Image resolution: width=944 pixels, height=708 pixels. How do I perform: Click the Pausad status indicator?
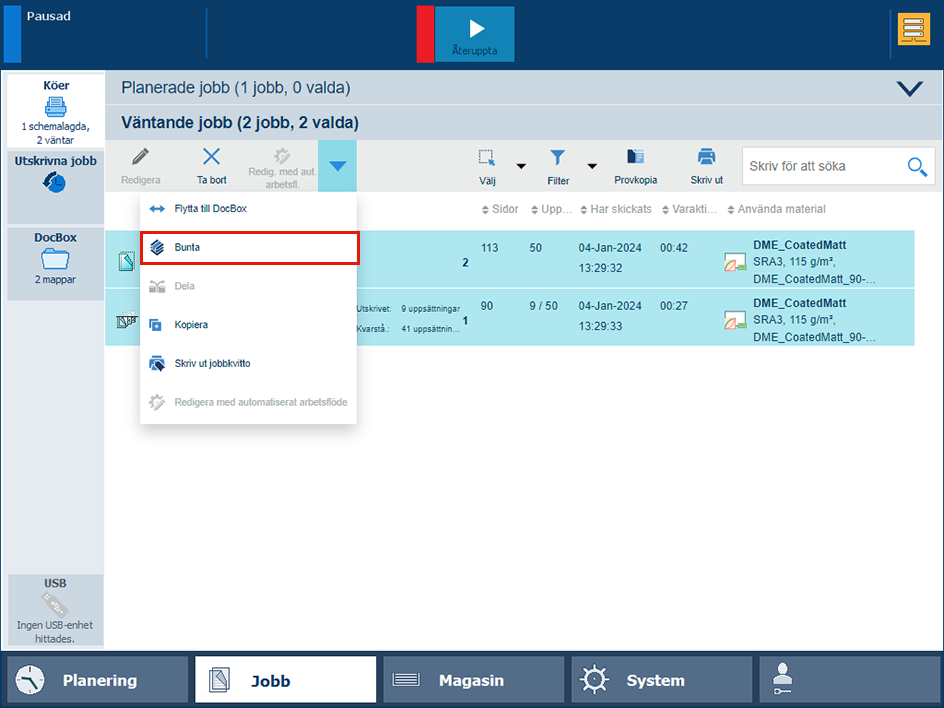[x=48, y=16]
